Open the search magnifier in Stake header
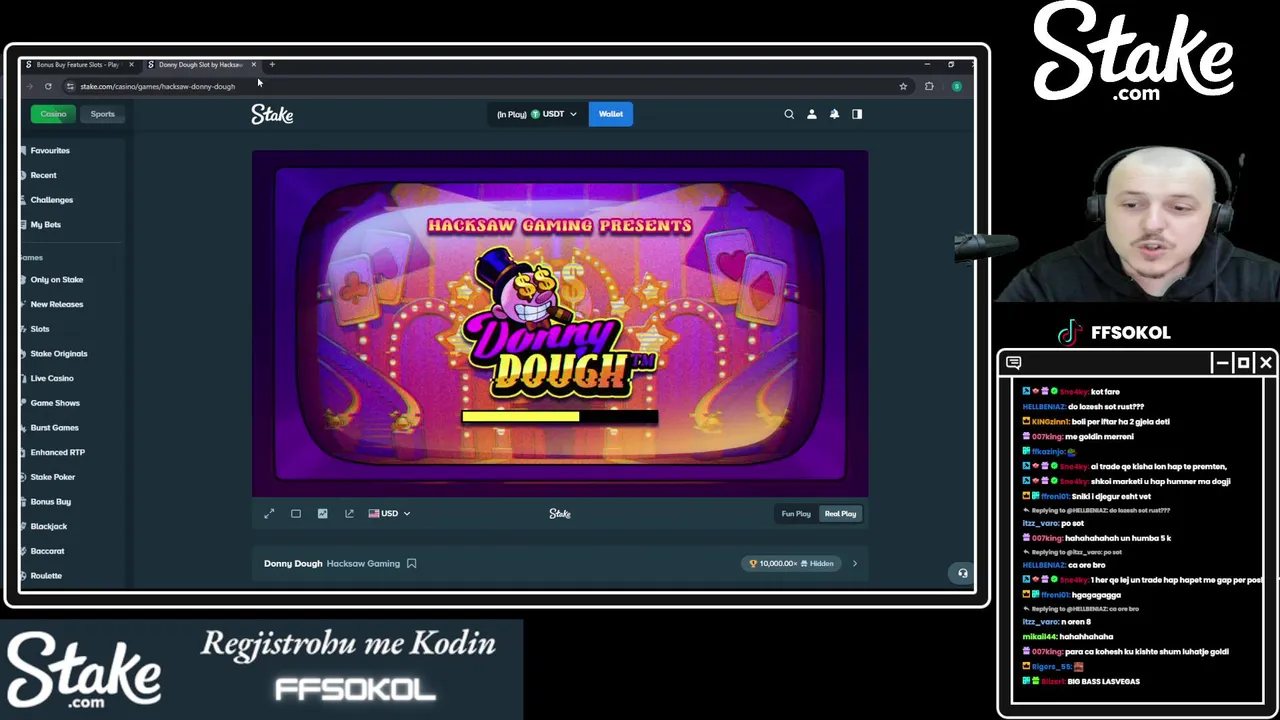Image resolution: width=1280 pixels, height=720 pixels. coord(789,114)
